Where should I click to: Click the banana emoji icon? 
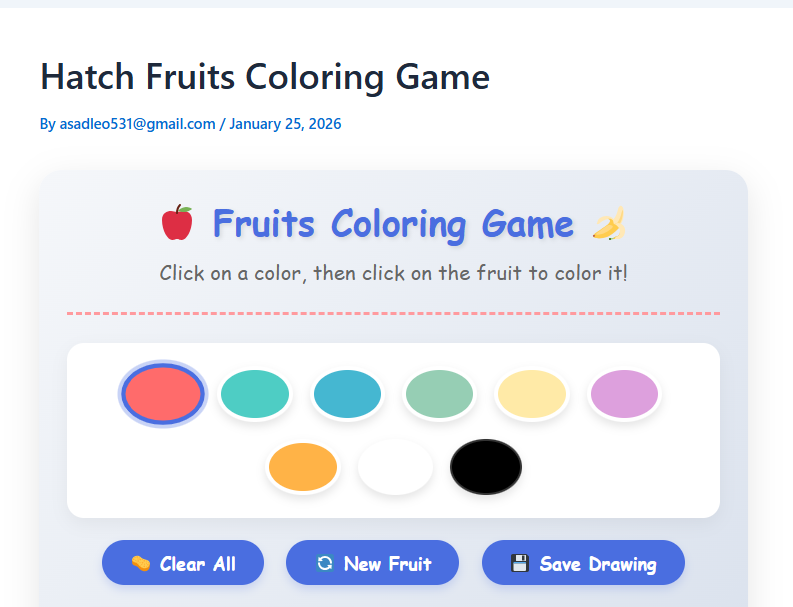[609, 223]
